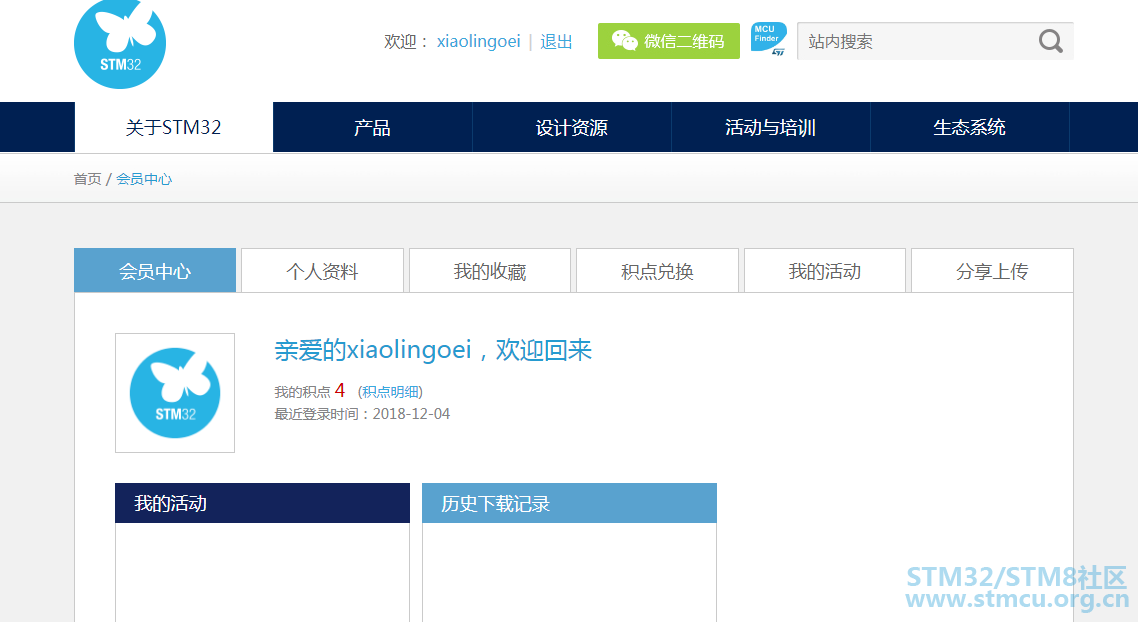This screenshot has width=1138, height=622.
Task: Open the 关于STM32 nav menu
Action: click(x=173, y=127)
